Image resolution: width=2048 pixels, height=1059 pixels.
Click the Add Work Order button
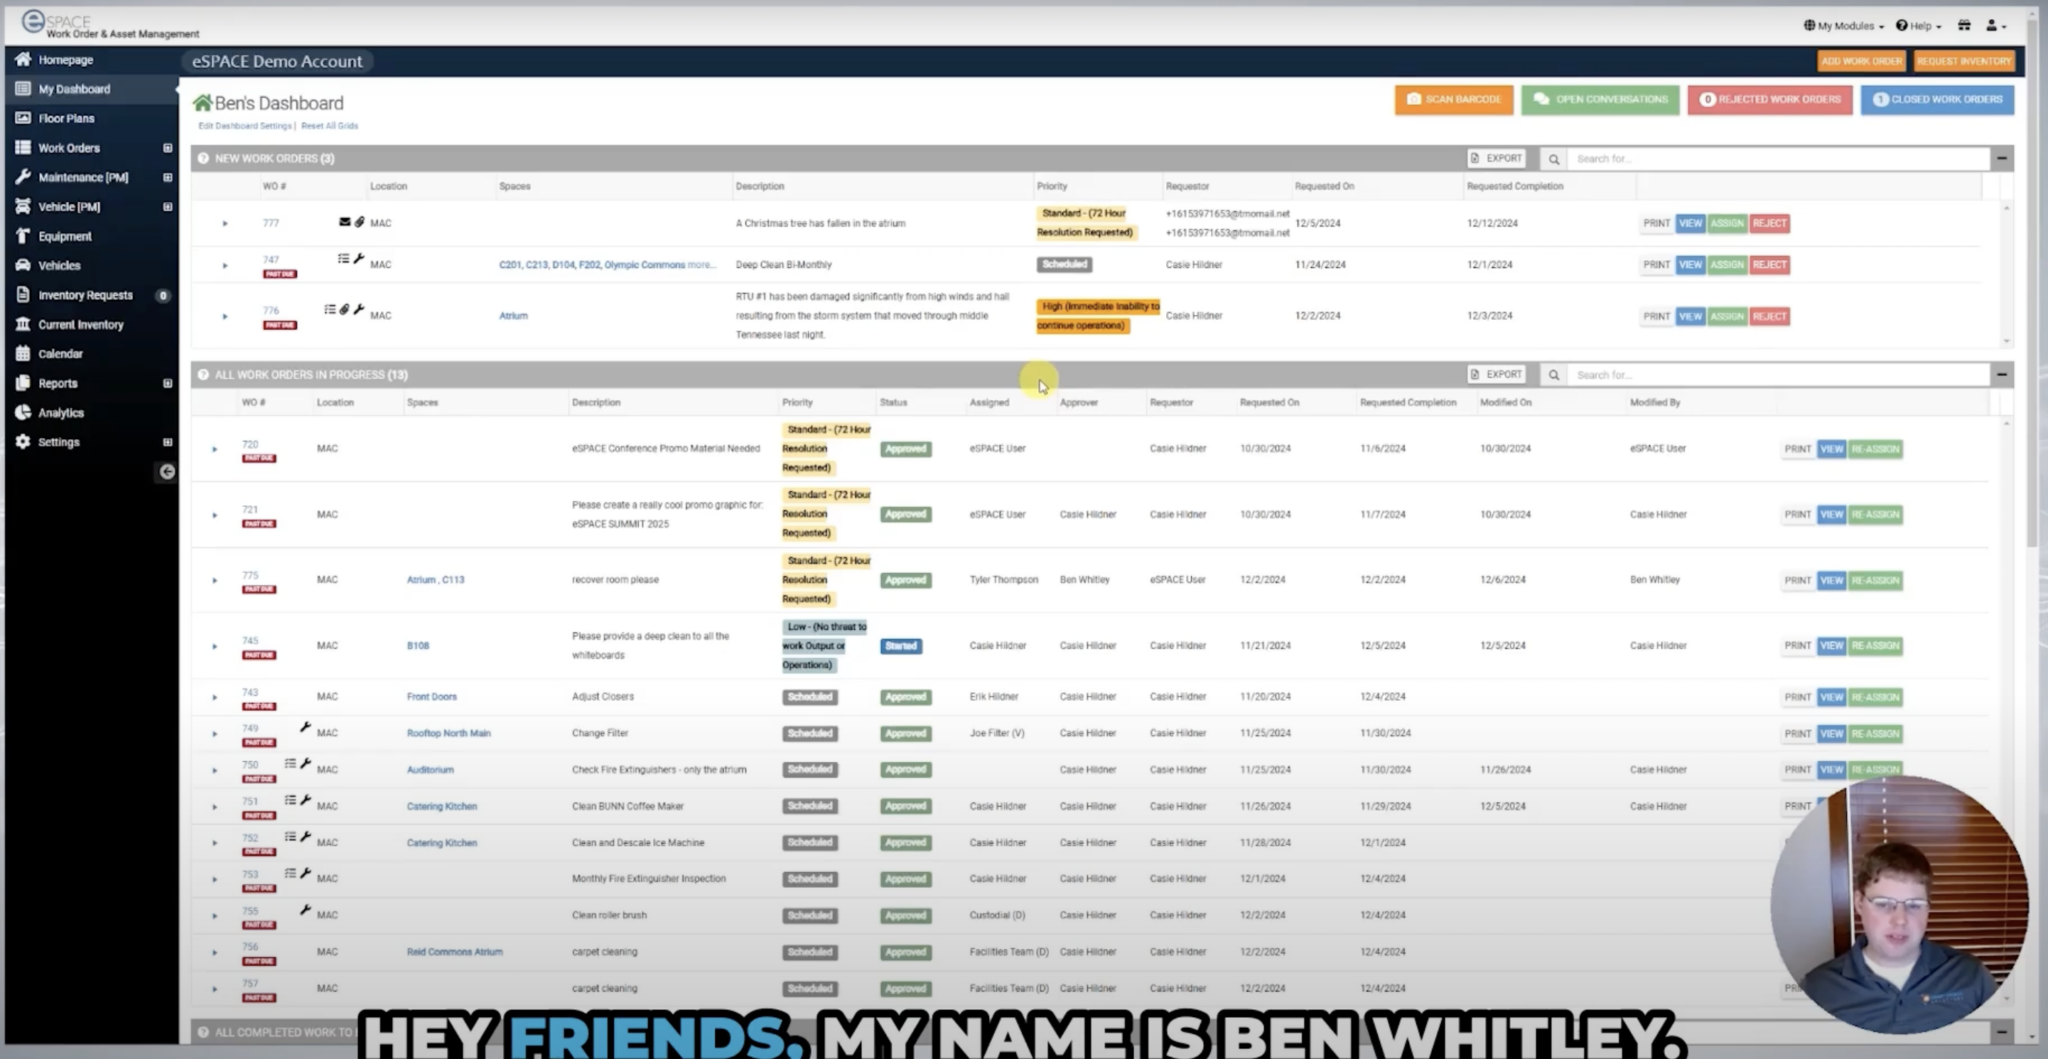tap(1860, 61)
